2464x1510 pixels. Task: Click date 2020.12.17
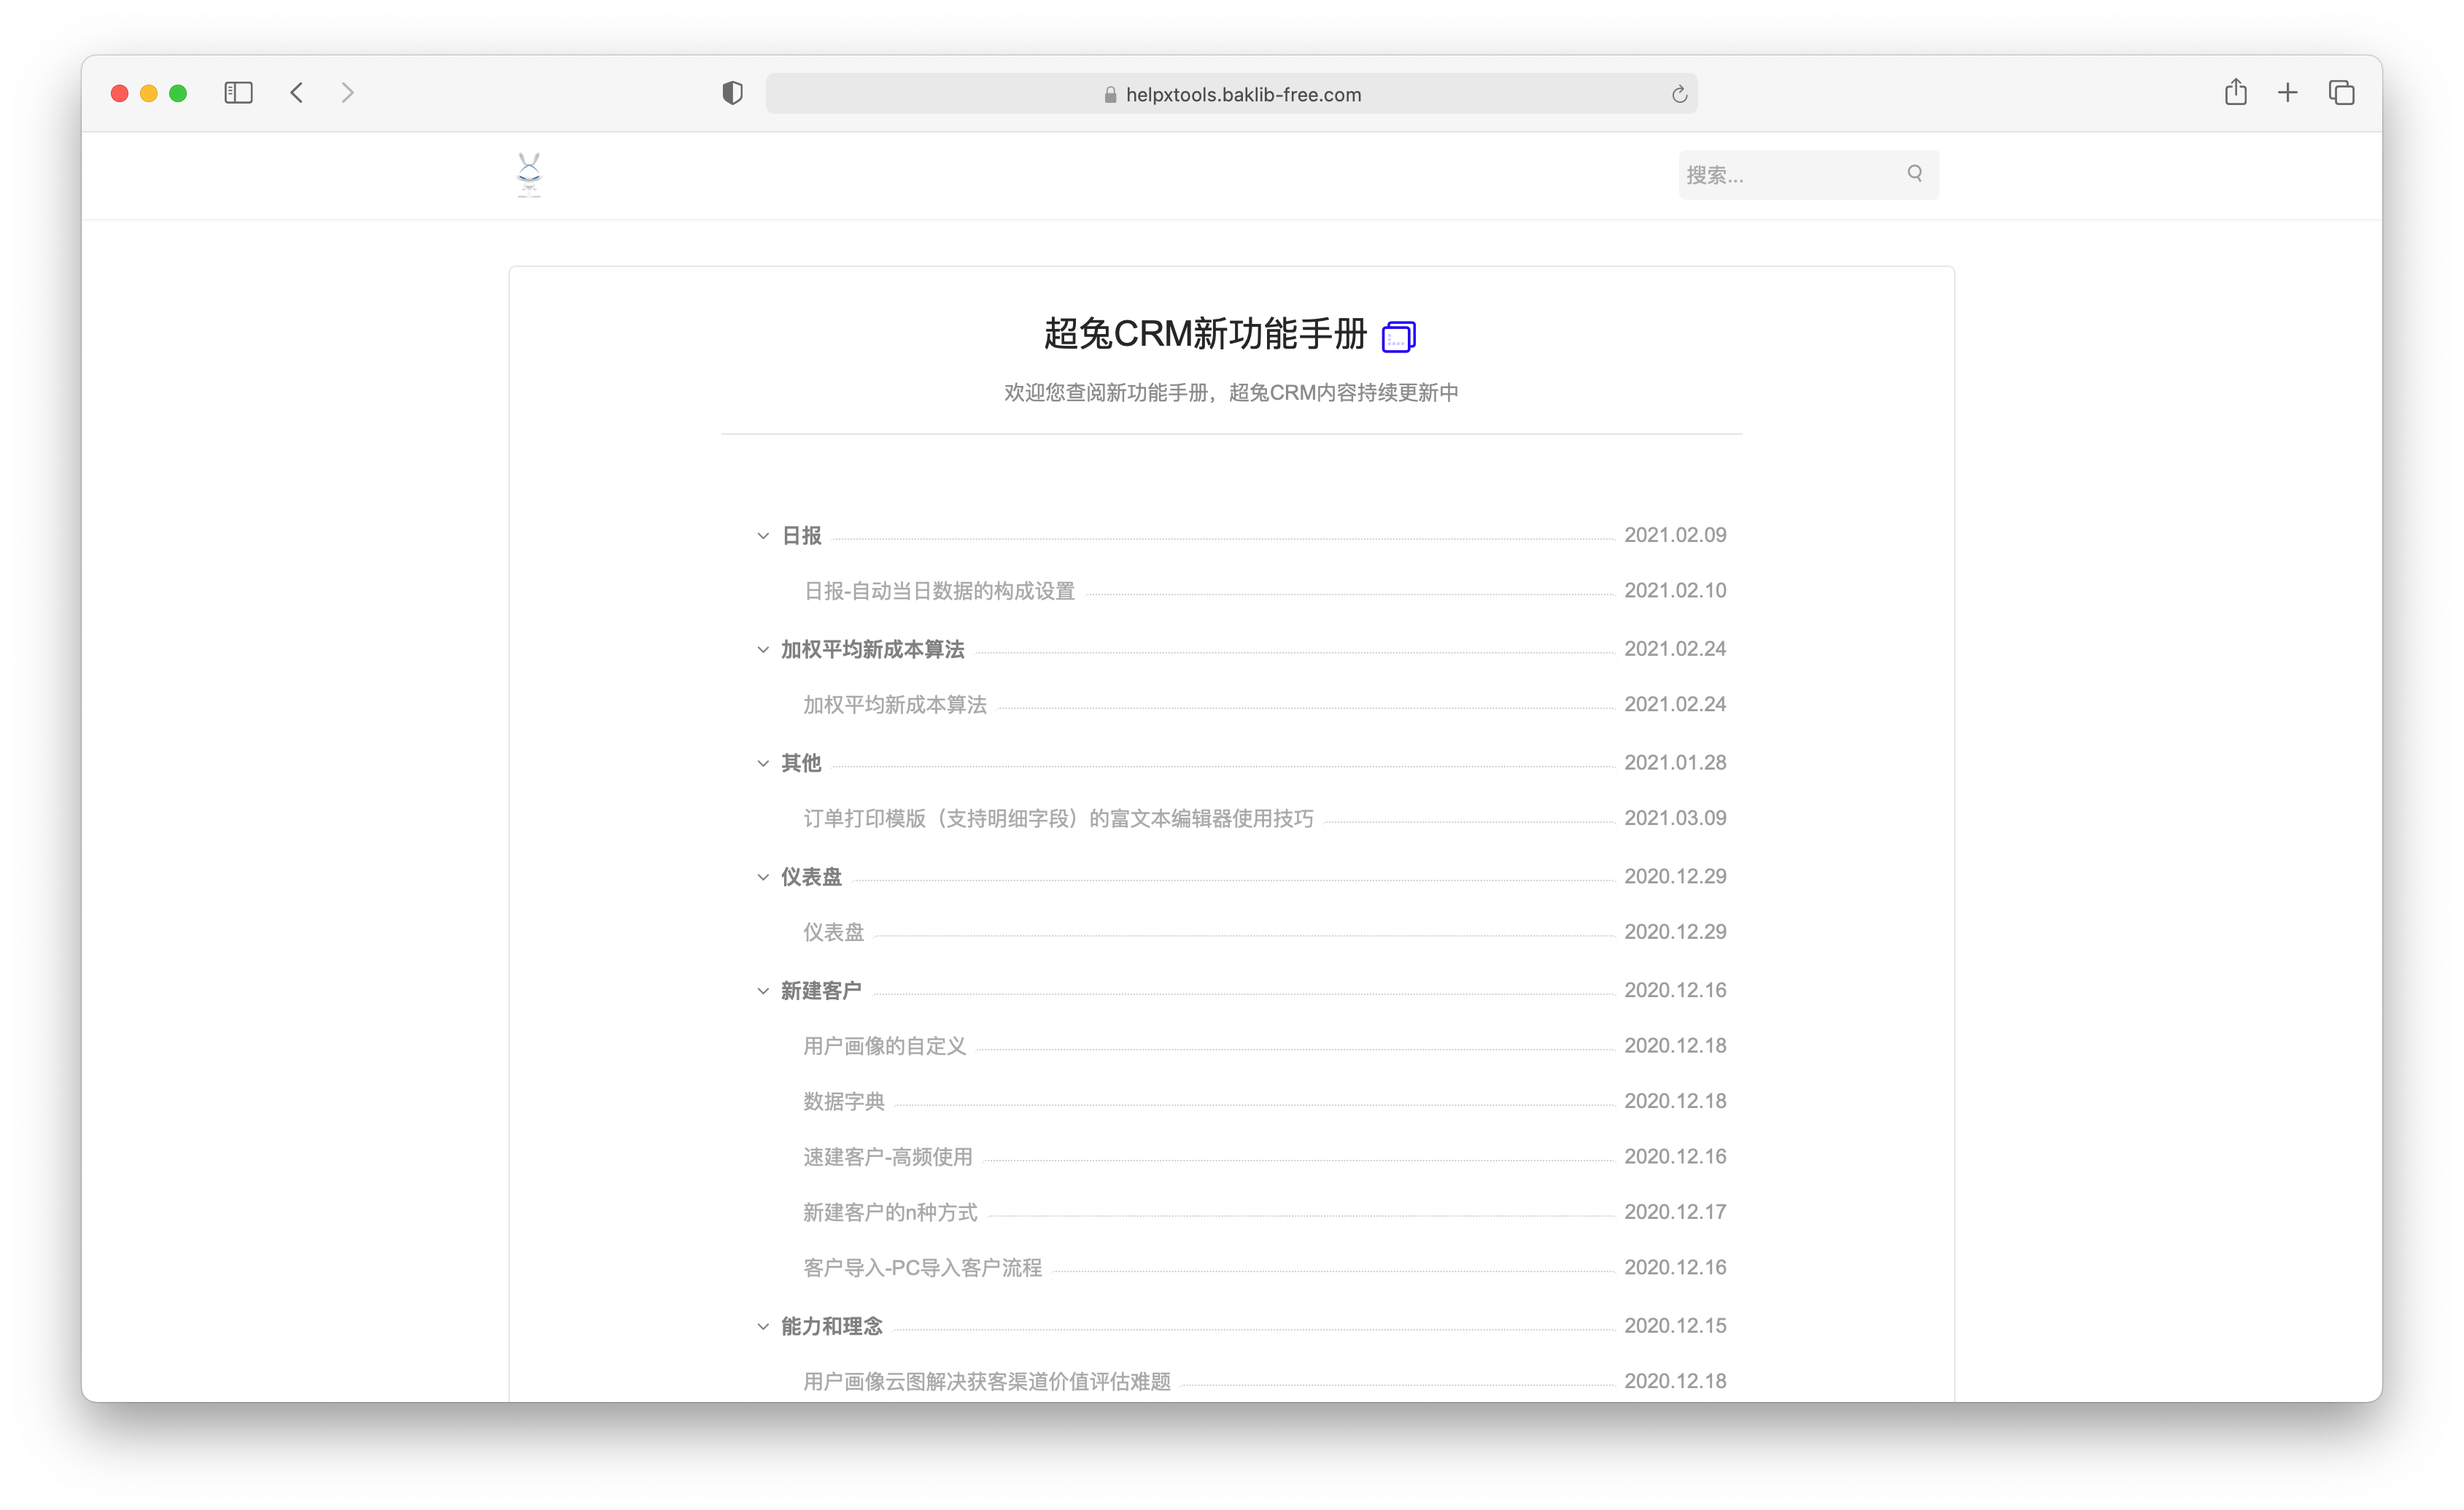coord(1675,1212)
